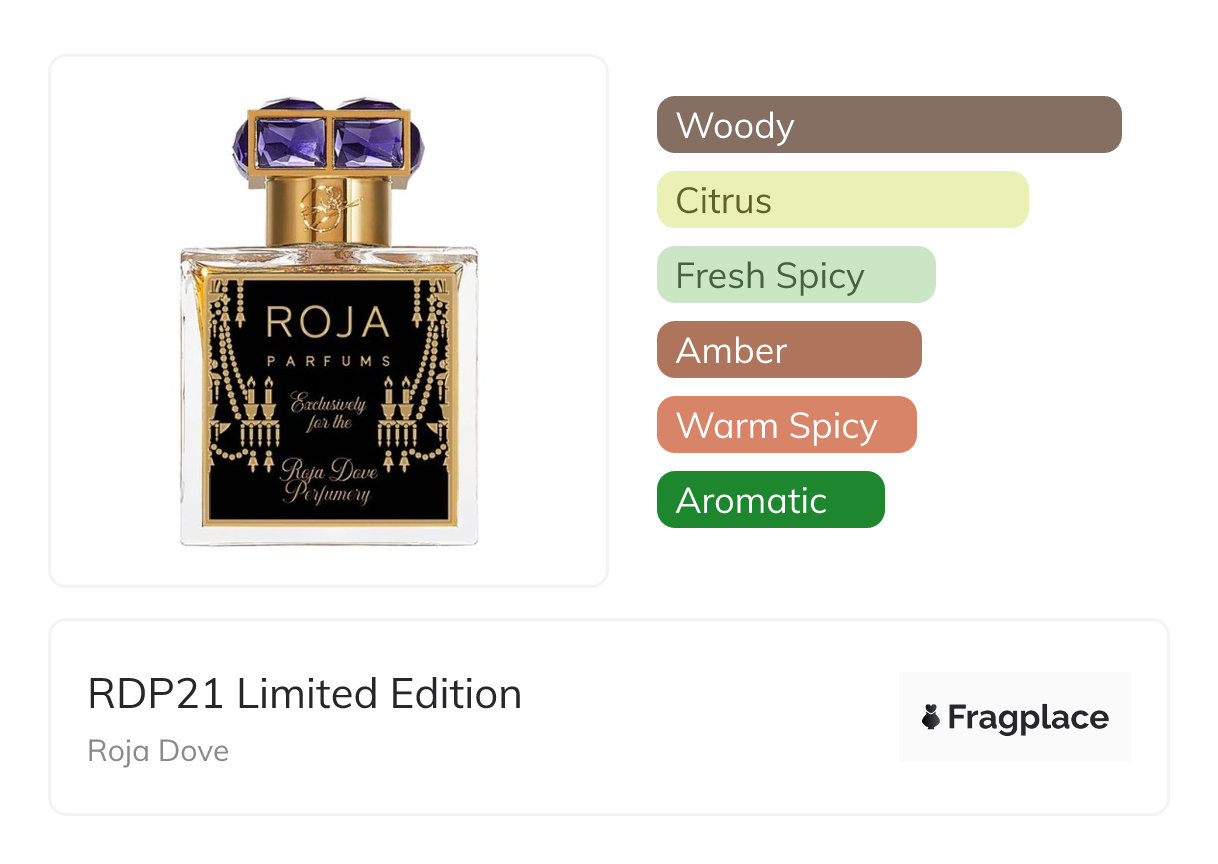Select the Citrus accord bar
Screen dimensions: 1218x864
coord(842,200)
